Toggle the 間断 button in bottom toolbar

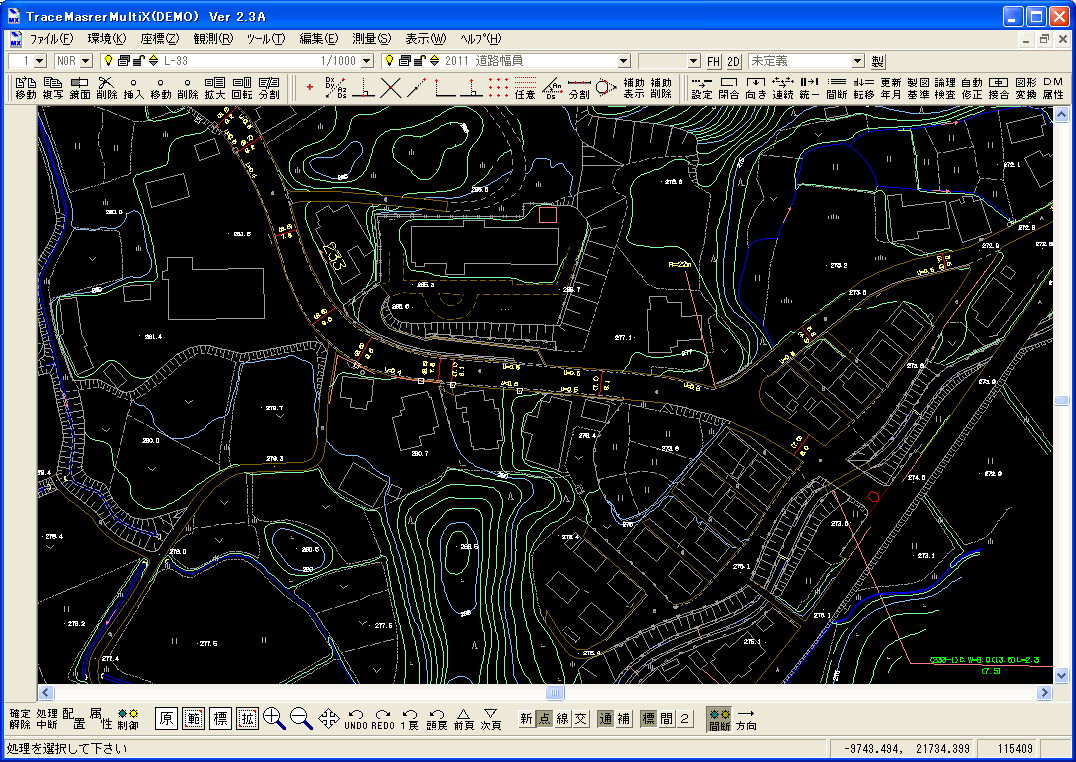coord(719,719)
